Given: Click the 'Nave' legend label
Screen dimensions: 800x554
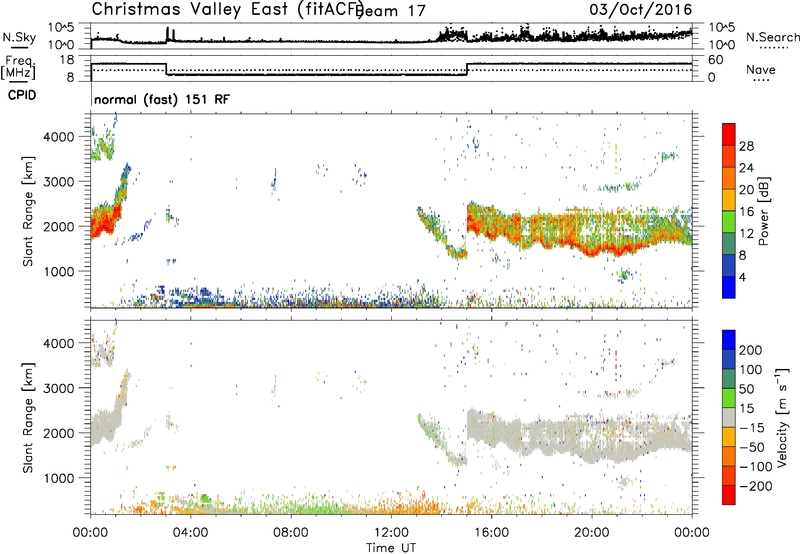Looking at the screenshot, I should click(x=761, y=69).
